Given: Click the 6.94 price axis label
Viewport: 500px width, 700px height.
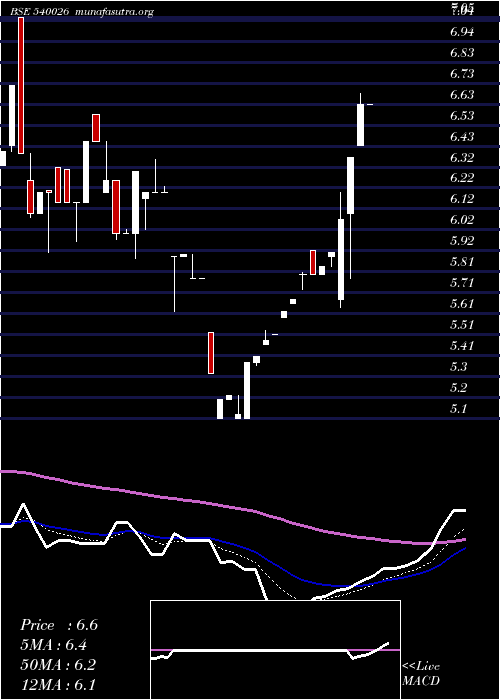Looking at the screenshot, I should [x=462, y=32].
